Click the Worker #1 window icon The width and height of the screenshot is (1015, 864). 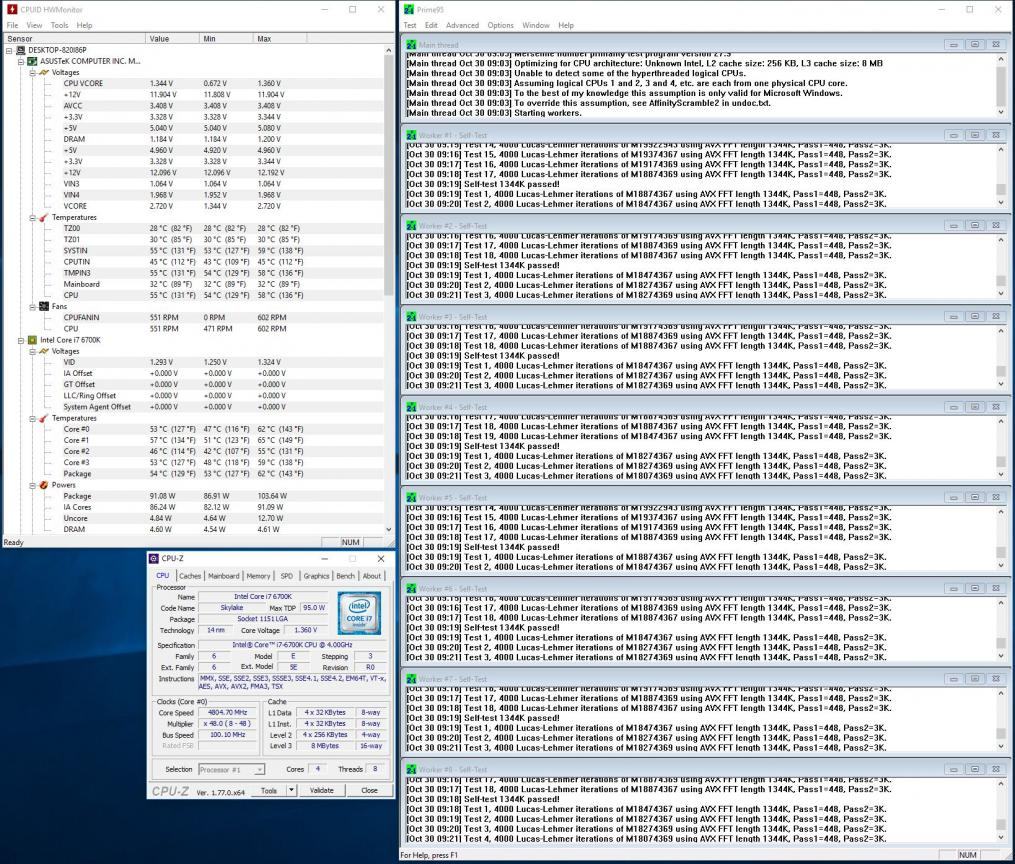tap(411, 135)
